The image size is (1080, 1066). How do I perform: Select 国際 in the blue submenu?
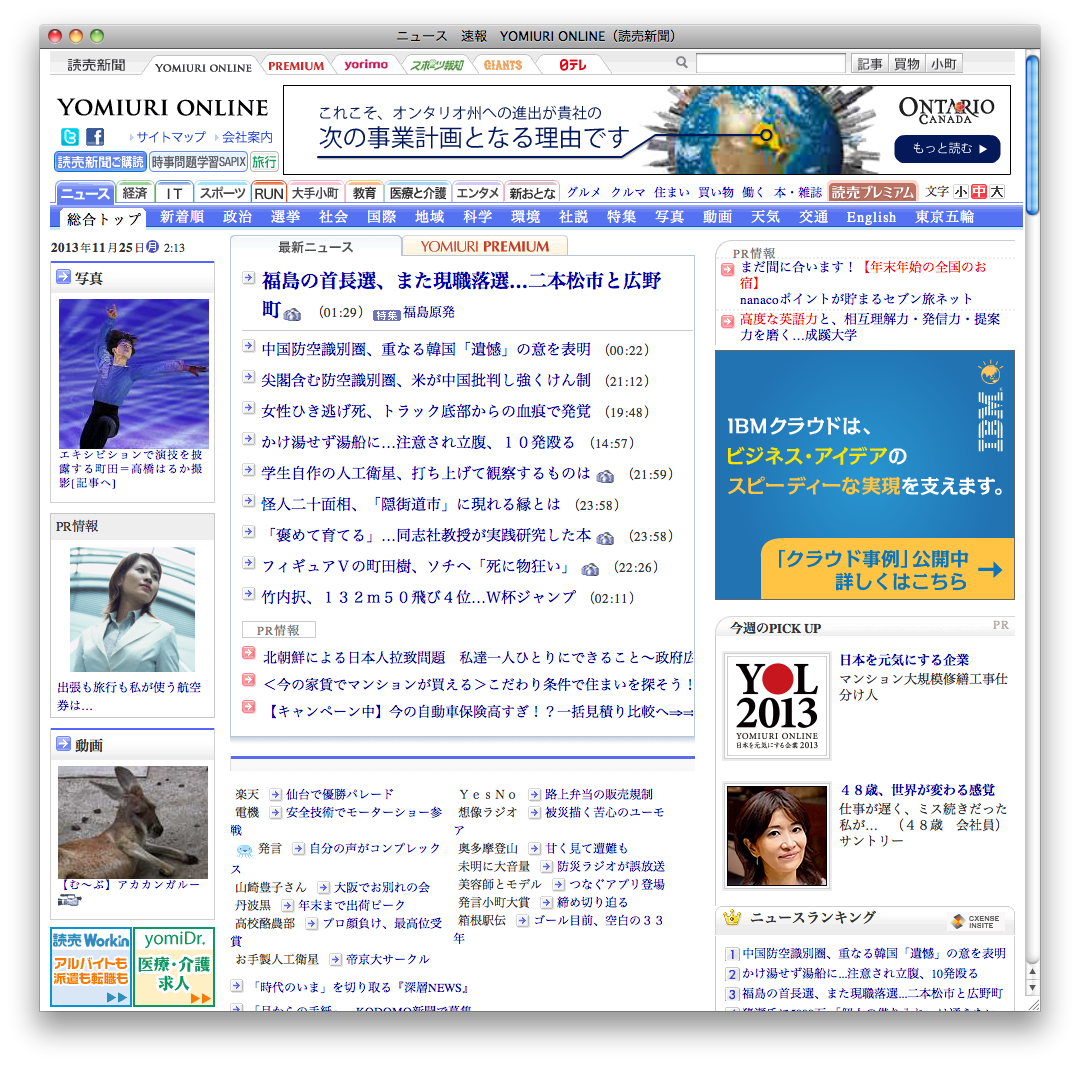pyautogui.click(x=382, y=217)
